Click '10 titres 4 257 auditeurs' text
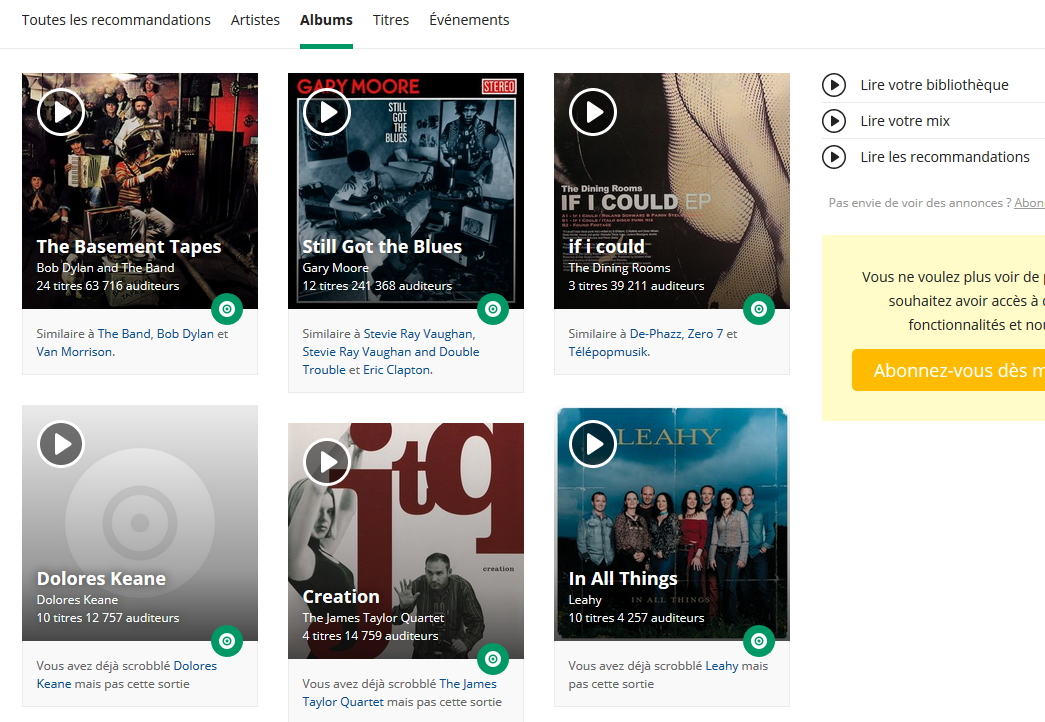The height and width of the screenshot is (722, 1045). (636, 618)
